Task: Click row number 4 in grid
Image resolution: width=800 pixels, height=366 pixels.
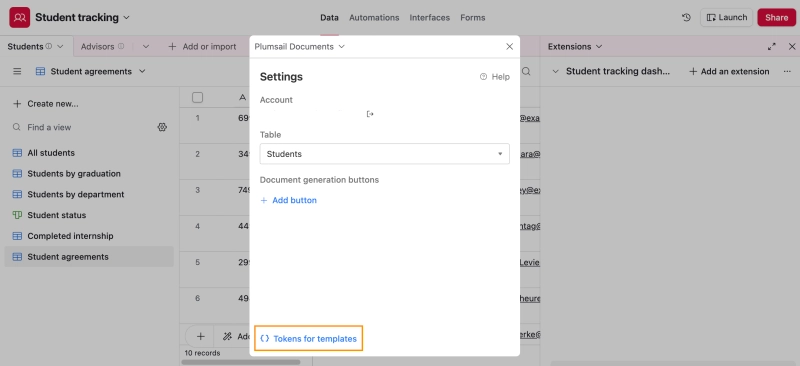Action: 197,226
